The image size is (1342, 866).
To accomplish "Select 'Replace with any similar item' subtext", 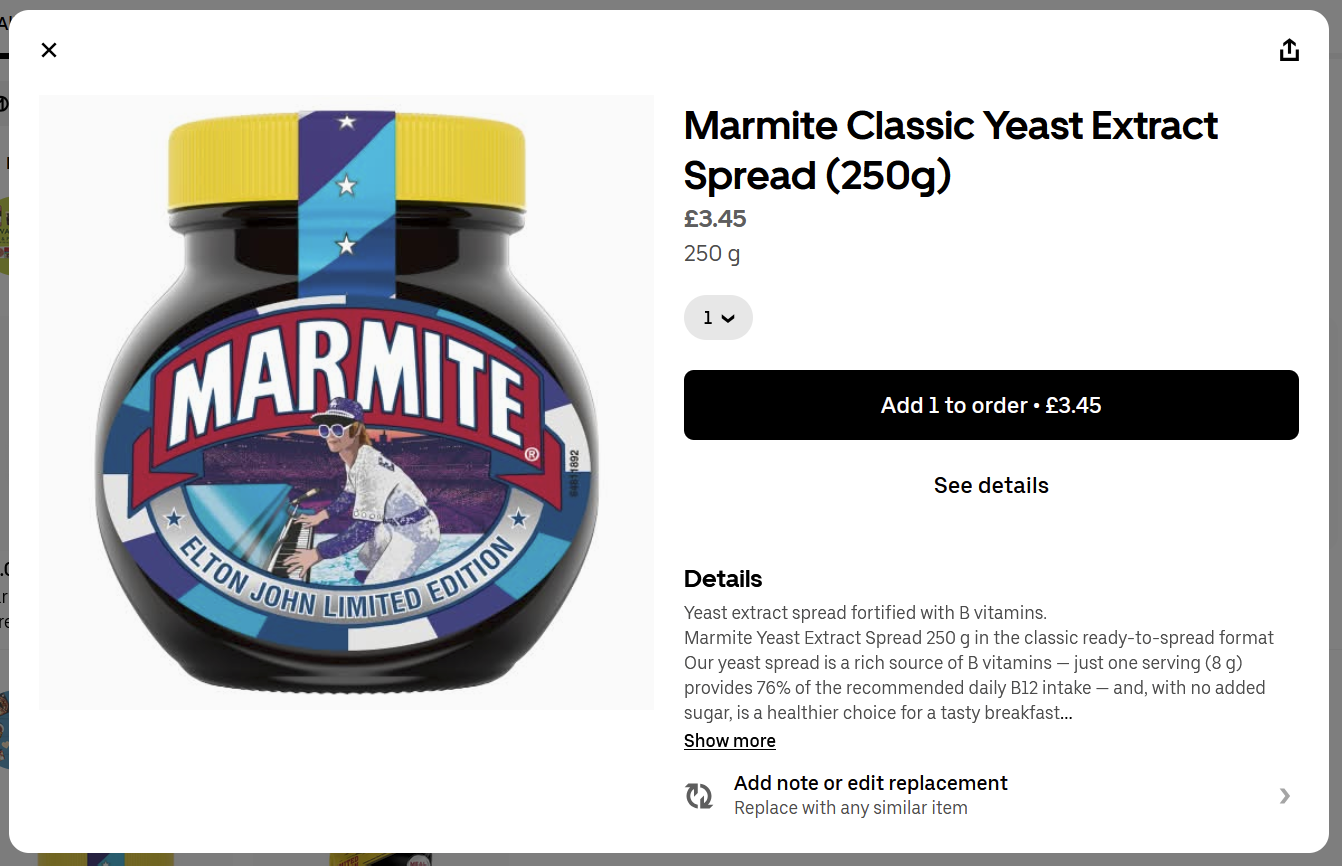I will click(x=850, y=808).
